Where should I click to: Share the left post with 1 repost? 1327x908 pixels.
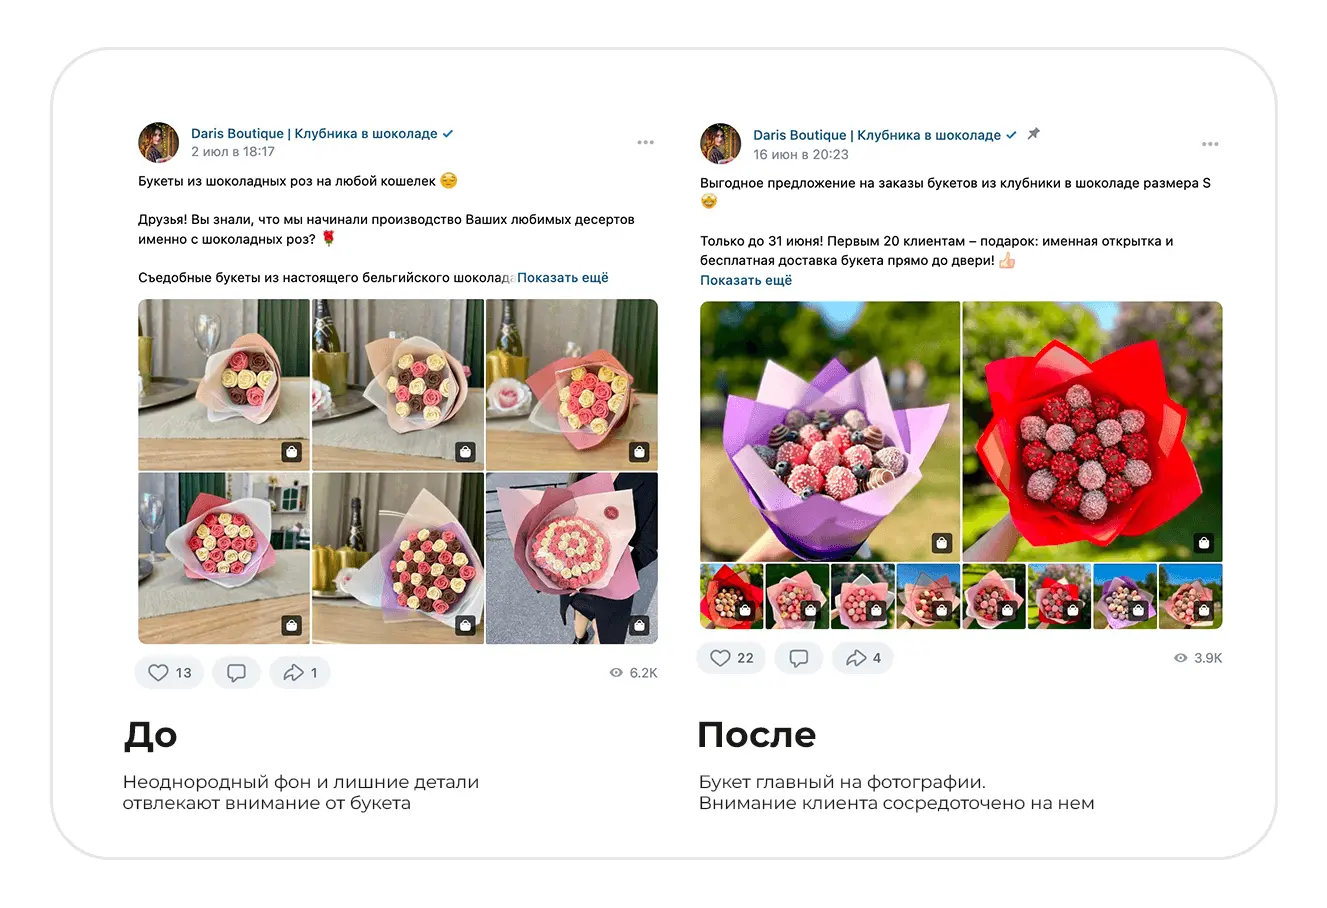tap(300, 673)
